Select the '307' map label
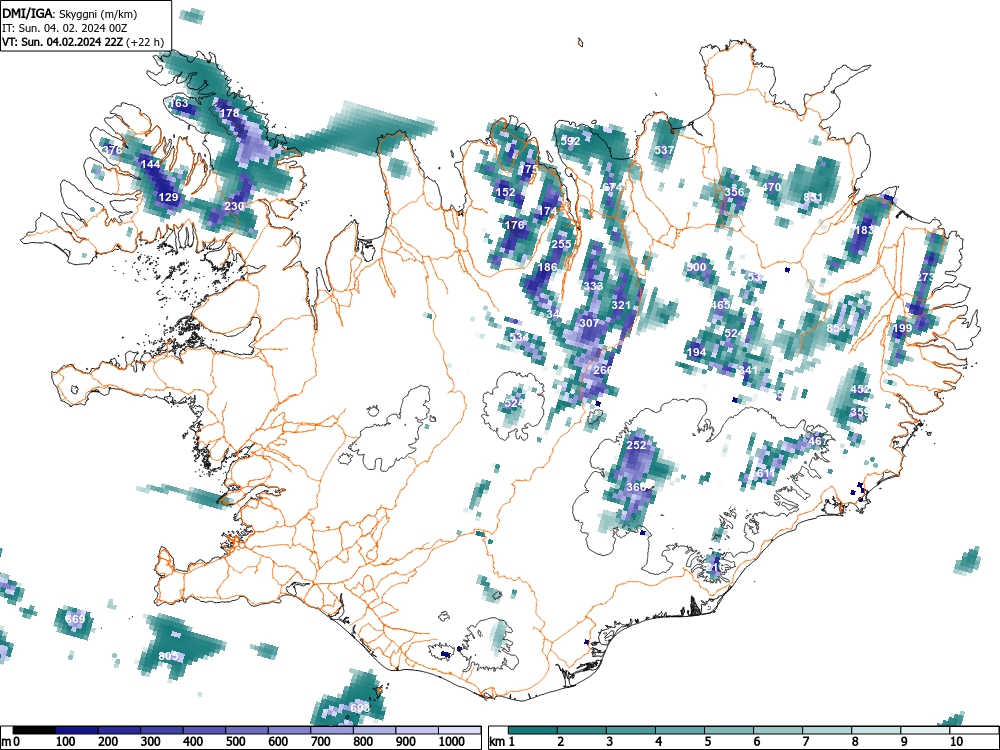Screen dimensions: 1000x750 [589, 323]
